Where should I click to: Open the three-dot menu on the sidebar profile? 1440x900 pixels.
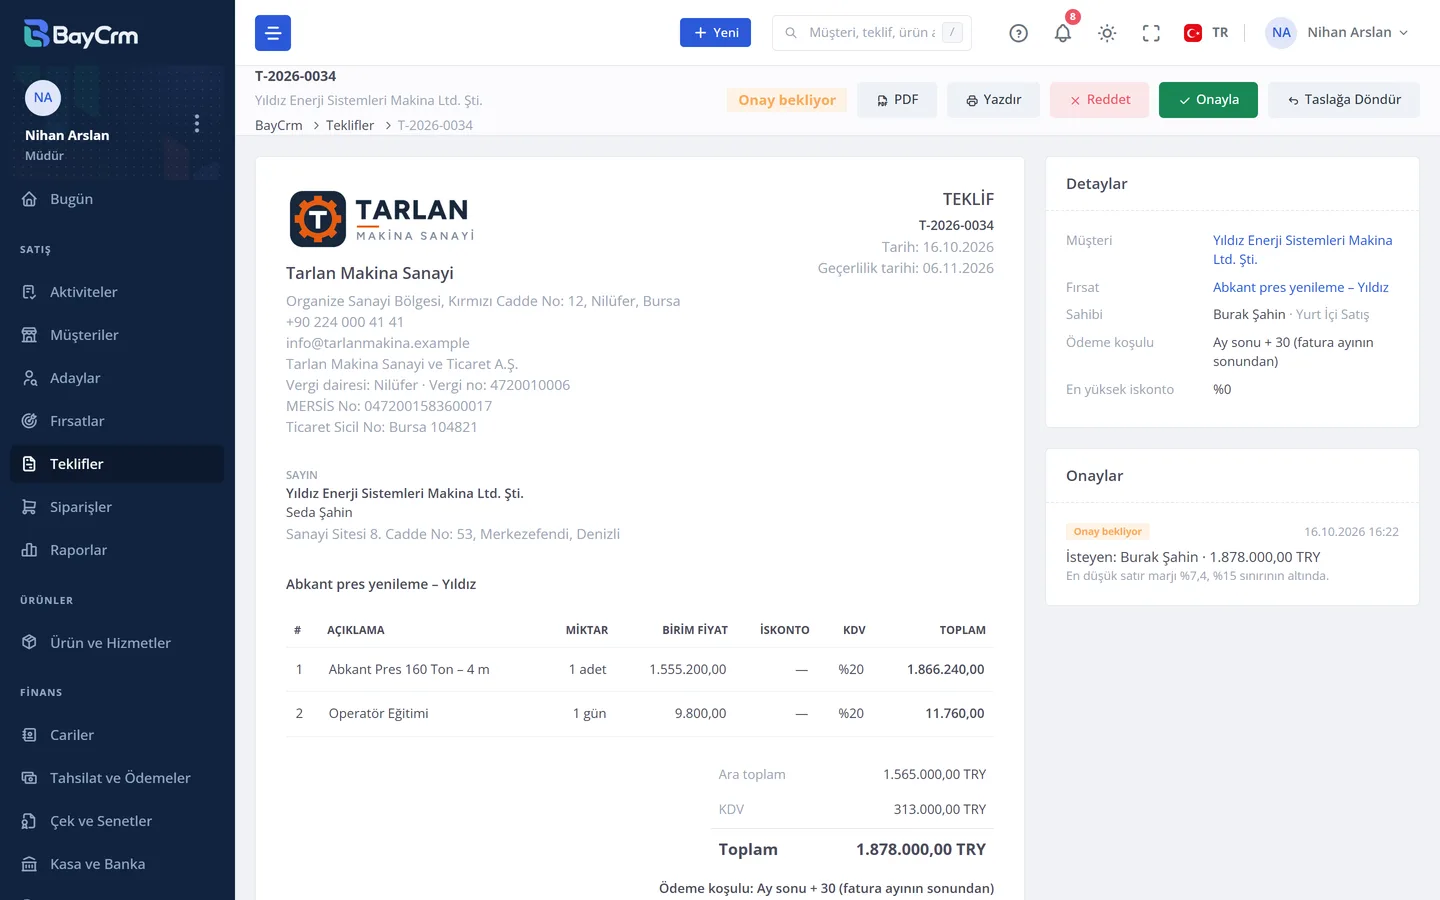tap(197, 123)
